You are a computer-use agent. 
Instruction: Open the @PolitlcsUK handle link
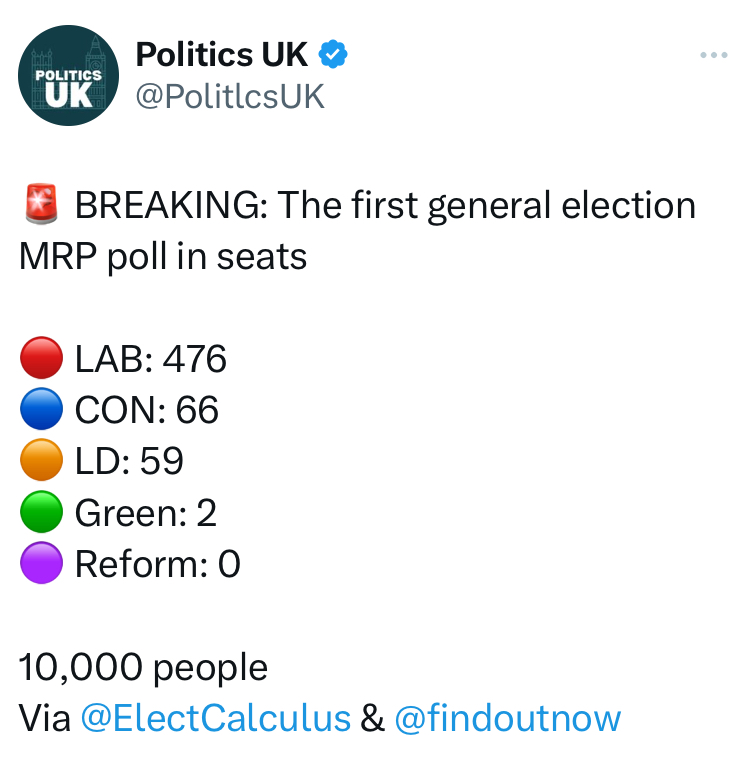coord(230,96)
